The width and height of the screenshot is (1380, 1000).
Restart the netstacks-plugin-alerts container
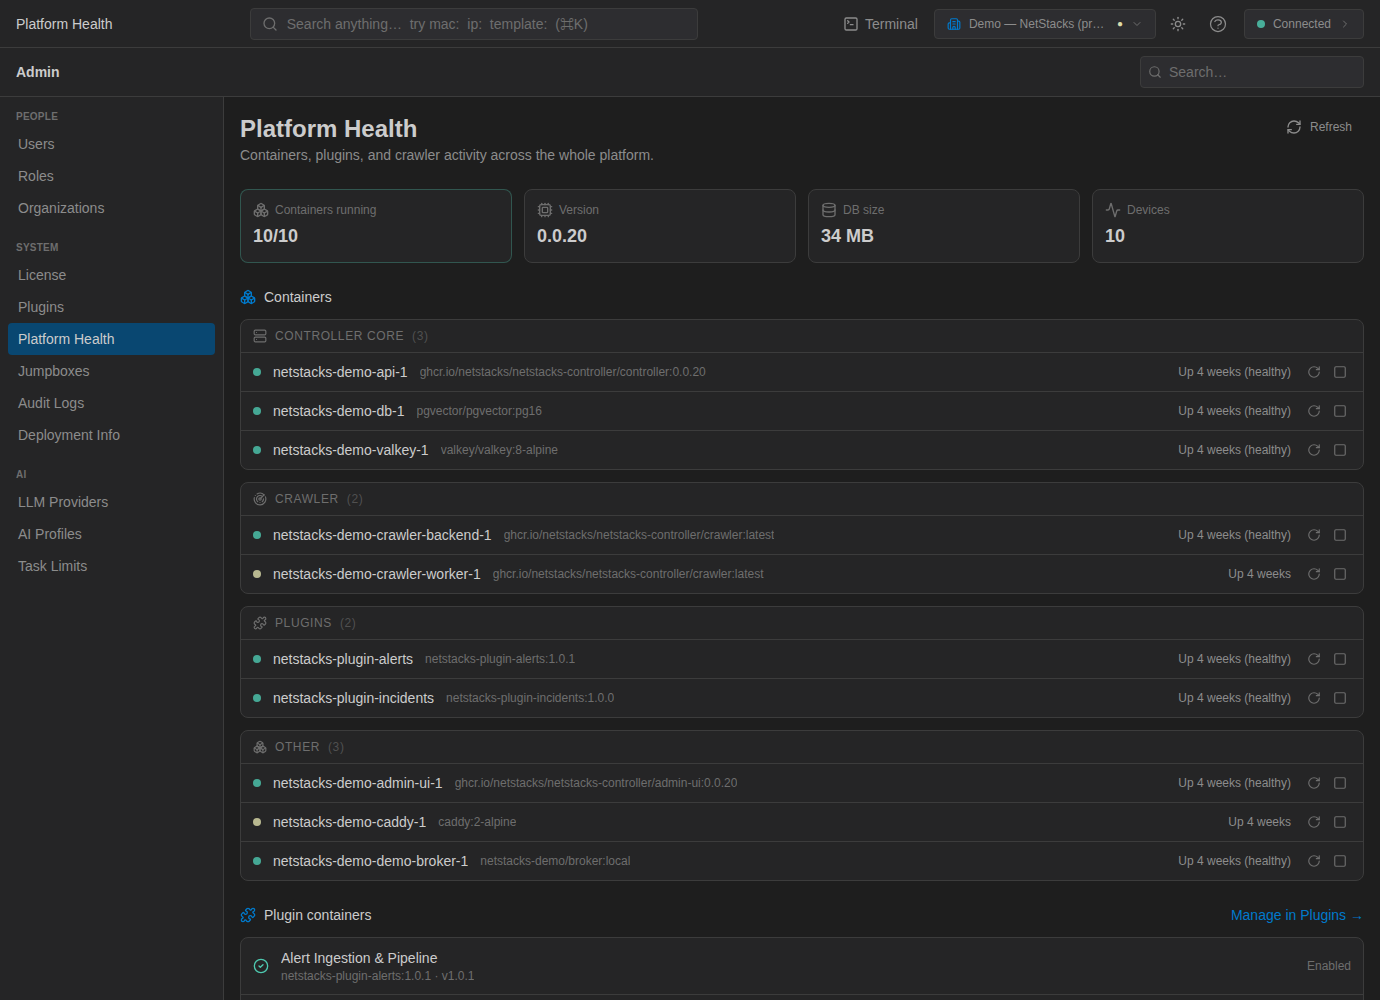point(1314,659)
